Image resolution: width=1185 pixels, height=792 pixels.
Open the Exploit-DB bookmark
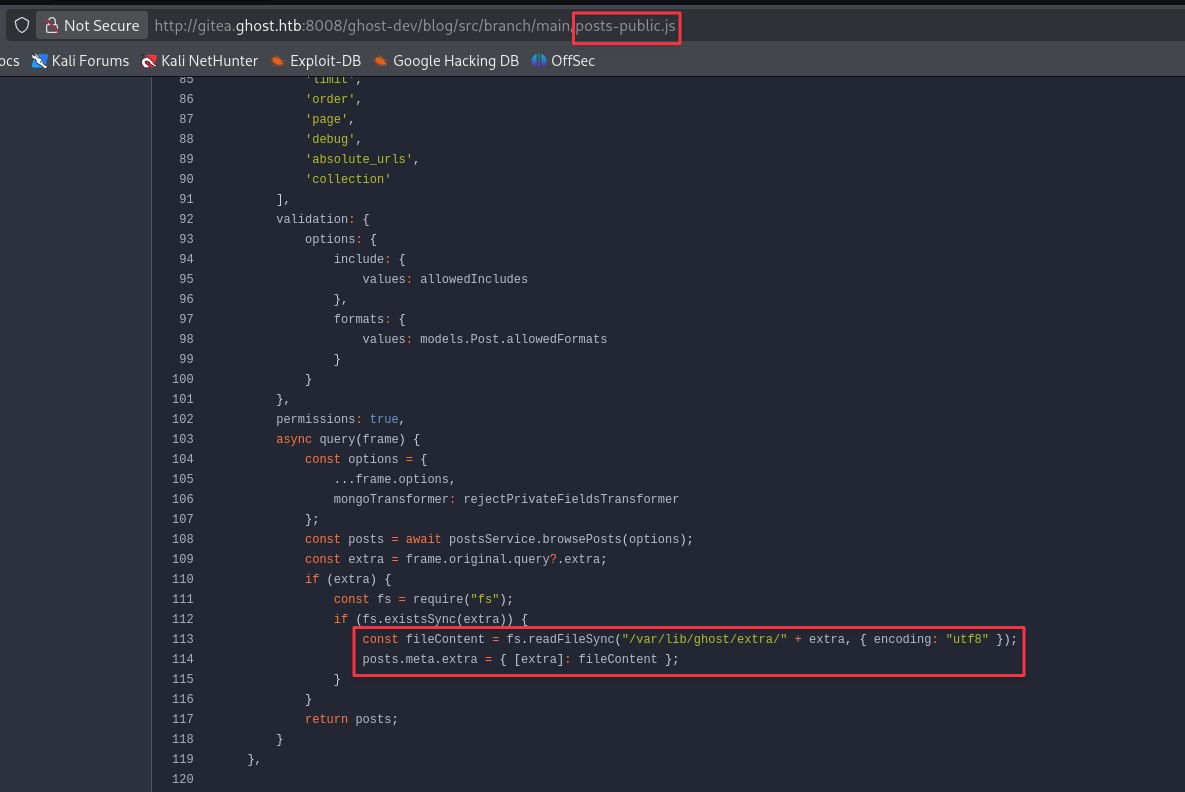316,61
